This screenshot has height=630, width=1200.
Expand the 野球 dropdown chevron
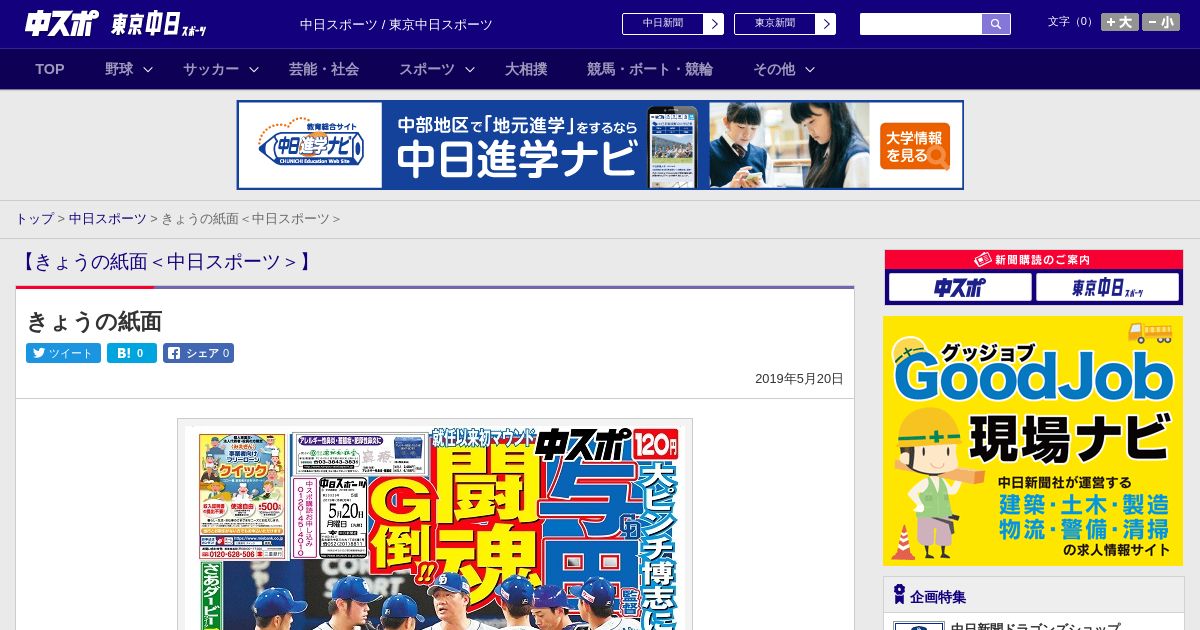click(x=148, y=69)
